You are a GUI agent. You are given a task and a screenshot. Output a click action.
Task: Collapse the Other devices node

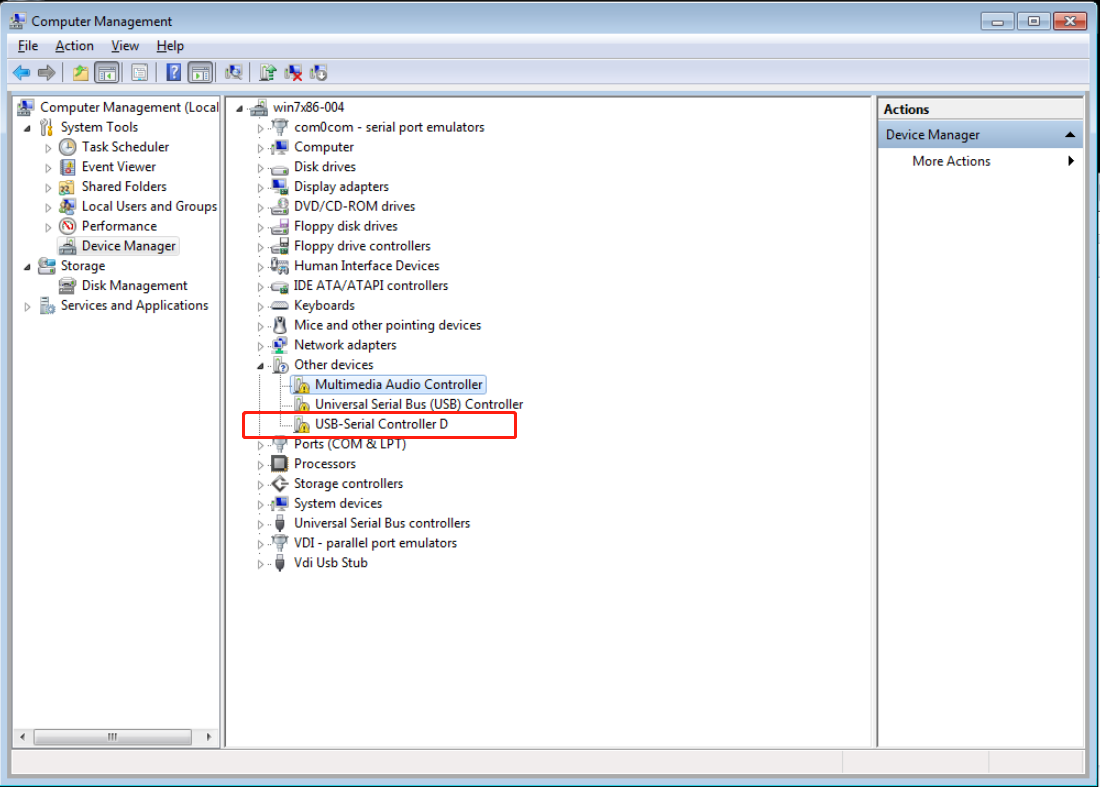point(260,365)
